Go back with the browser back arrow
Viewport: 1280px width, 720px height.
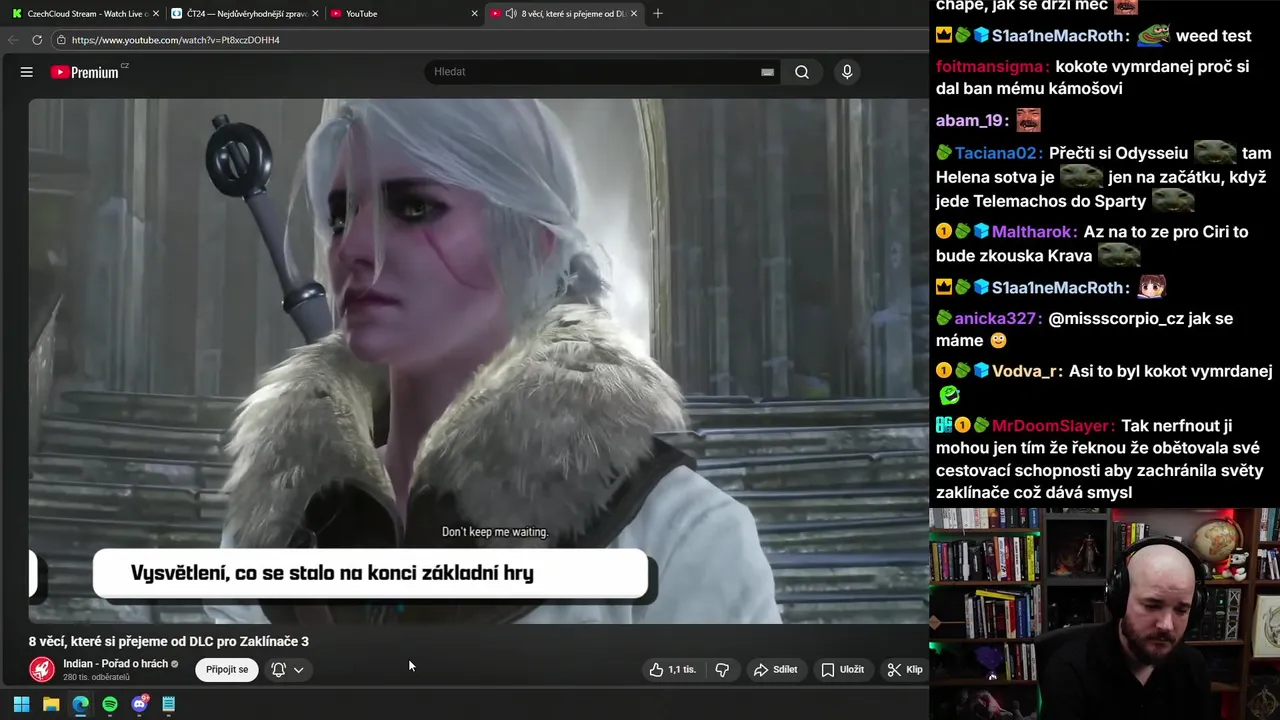coord(13,40)
